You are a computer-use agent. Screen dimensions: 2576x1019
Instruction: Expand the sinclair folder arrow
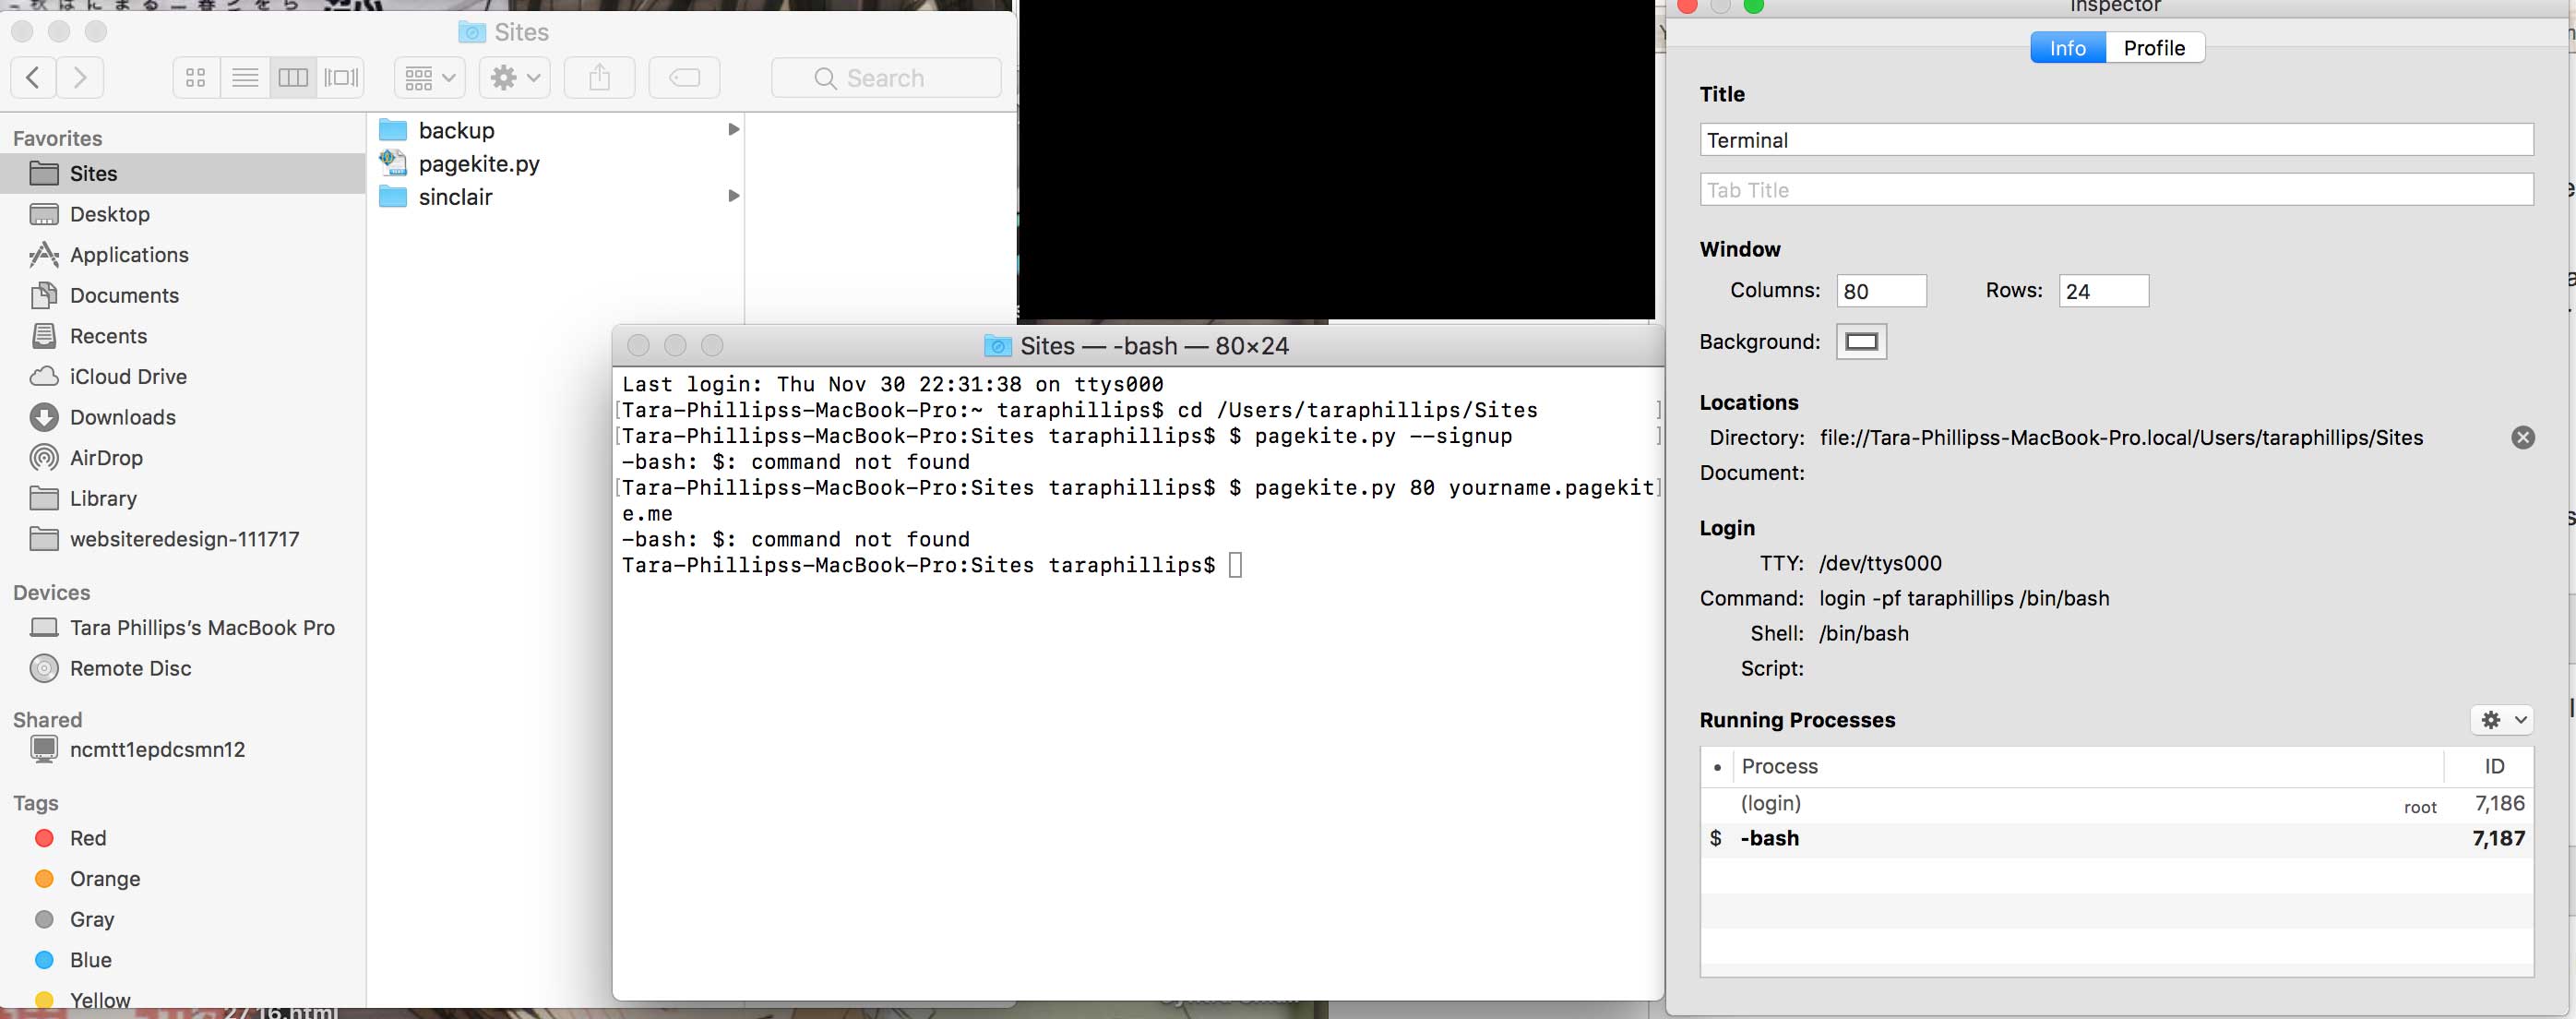(733, 196)
